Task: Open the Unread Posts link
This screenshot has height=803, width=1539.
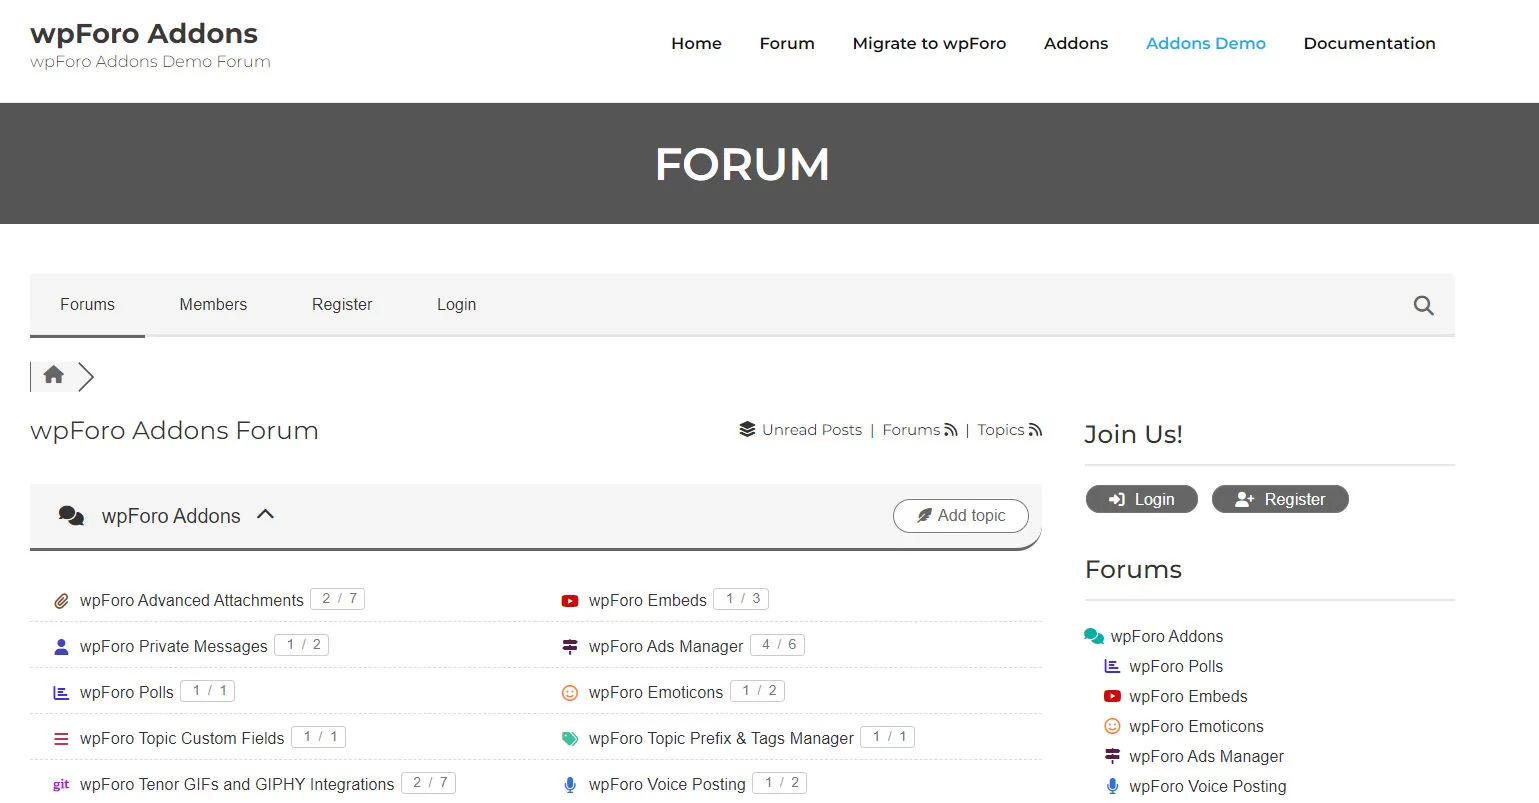Action: (811, 430)
